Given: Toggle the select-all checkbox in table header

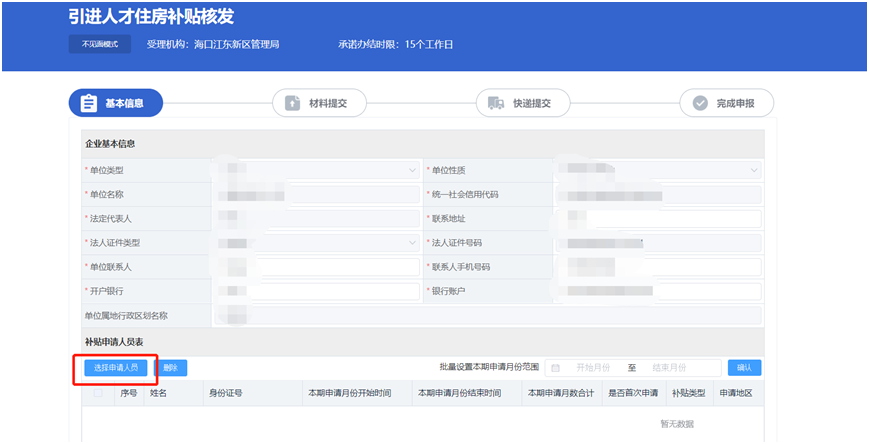Looking at the screenshot, I should 98,393.
